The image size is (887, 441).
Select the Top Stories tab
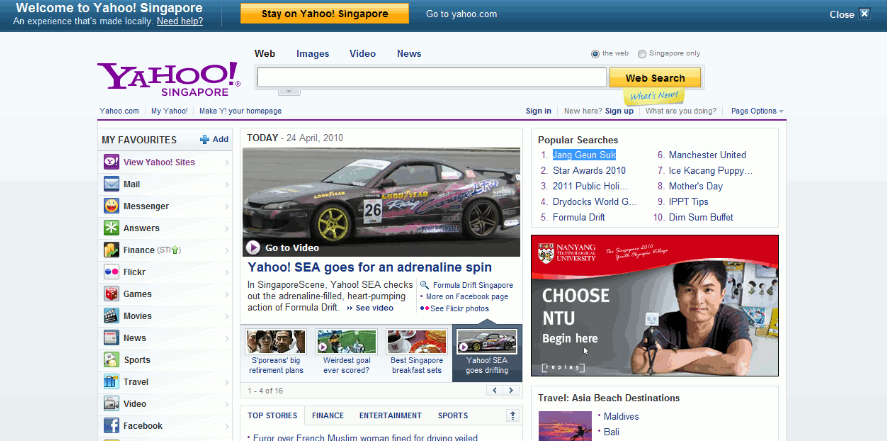[x=272, y=416]
